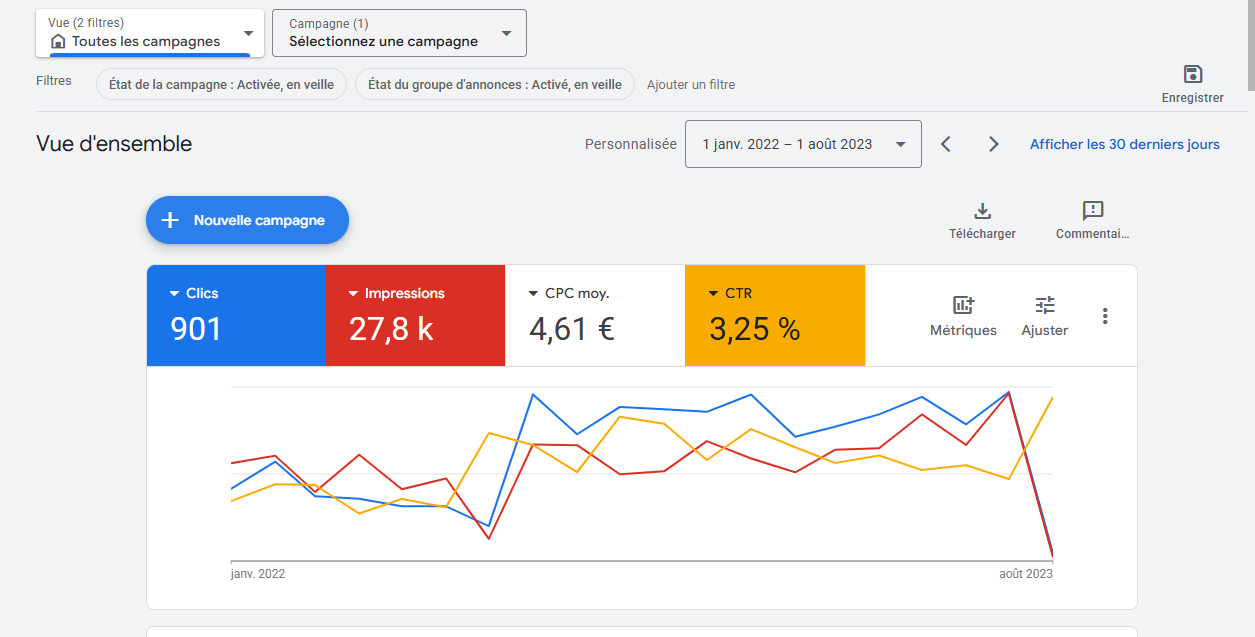Open the Vue Toutes les campagnes dropdown

click(150, 33)
